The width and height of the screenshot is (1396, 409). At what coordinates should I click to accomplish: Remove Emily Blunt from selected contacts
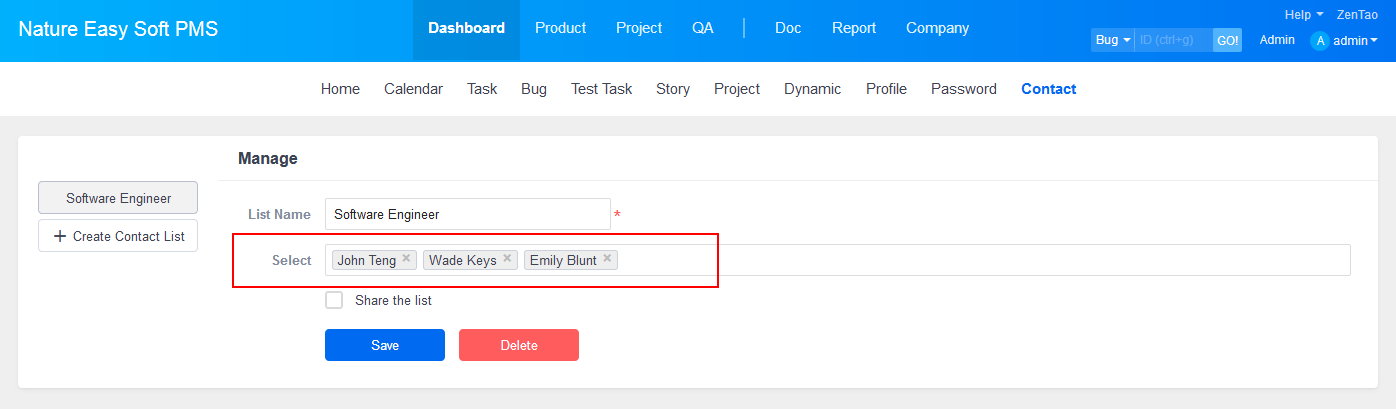click(x=607, y=259)
